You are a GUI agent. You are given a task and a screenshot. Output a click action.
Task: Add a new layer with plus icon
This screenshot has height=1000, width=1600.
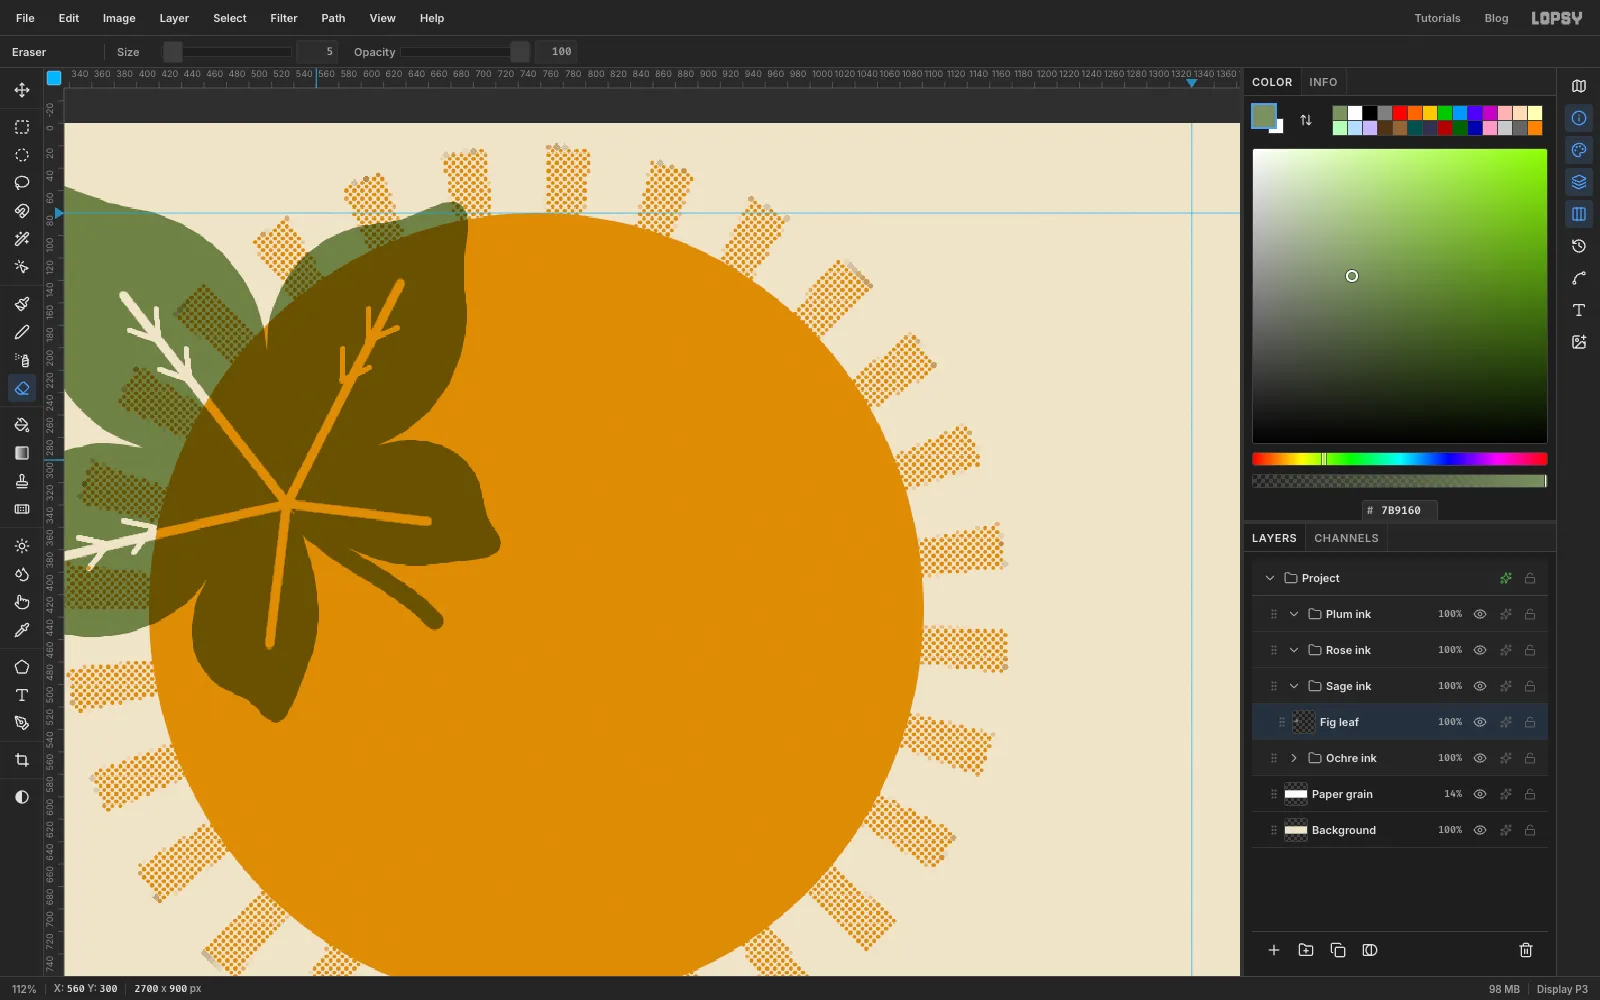(1274, 950)
